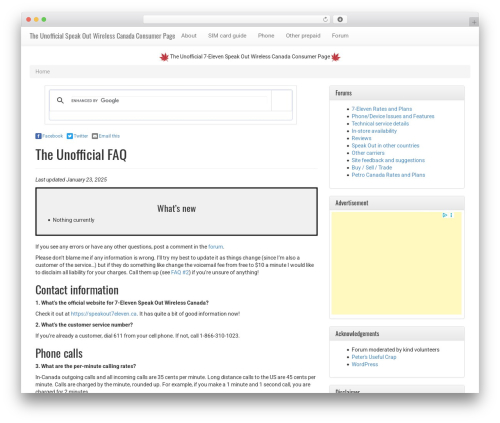Click the Acknowledgements sidebar heading

(x=357, y=334)
